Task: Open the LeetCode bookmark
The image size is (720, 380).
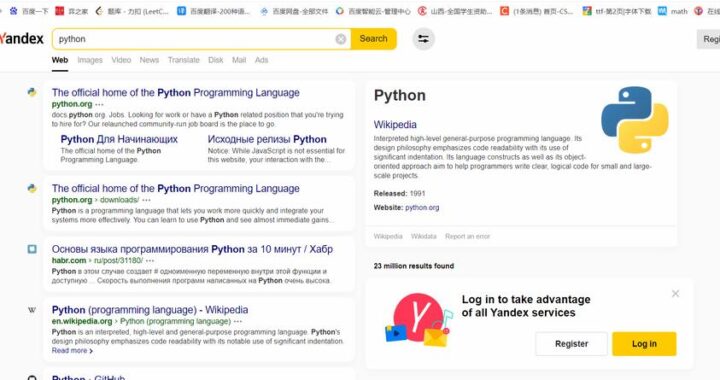Action: (132, 11)
